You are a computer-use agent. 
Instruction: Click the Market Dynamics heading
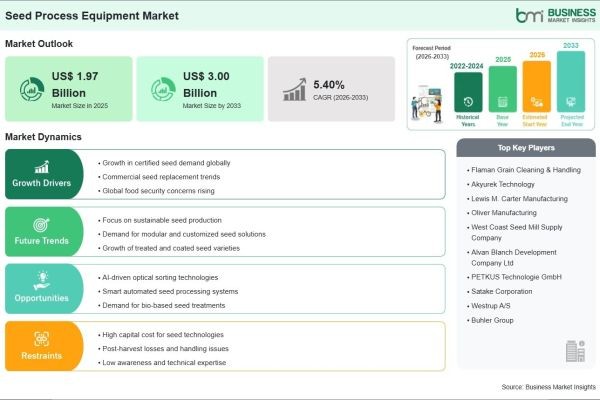pos(43,137)
